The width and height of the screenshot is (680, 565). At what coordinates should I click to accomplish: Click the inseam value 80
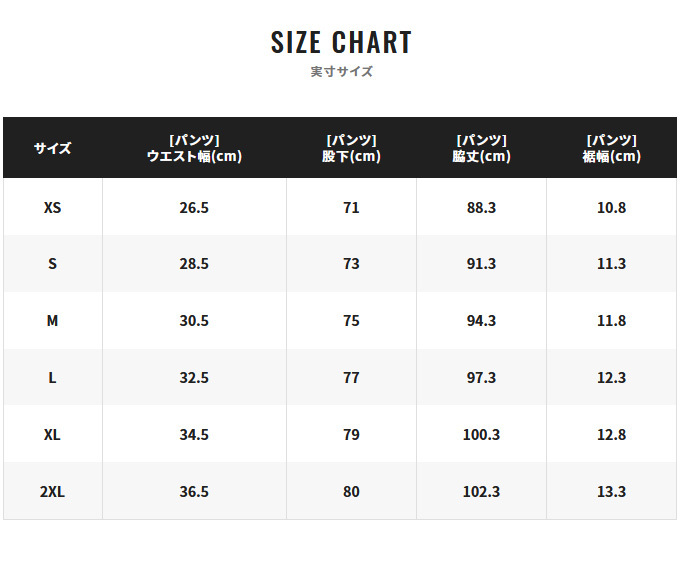[x=351, y=492]
